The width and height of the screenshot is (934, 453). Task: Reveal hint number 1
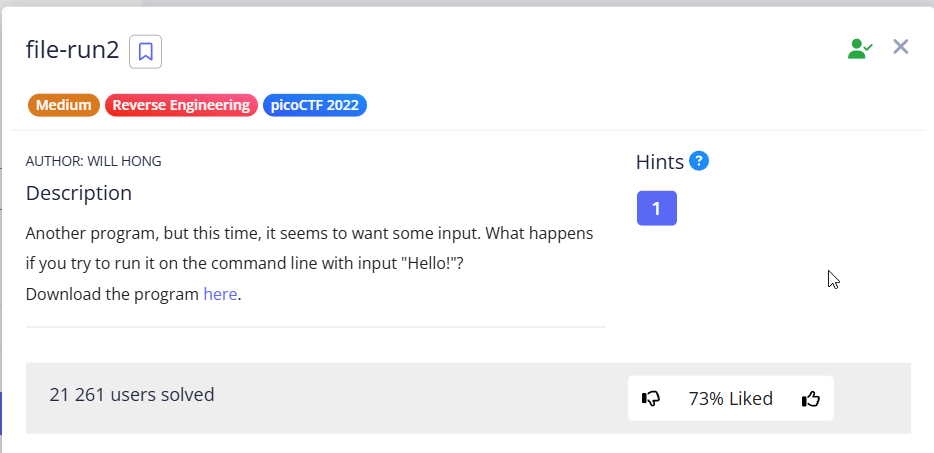656,208
